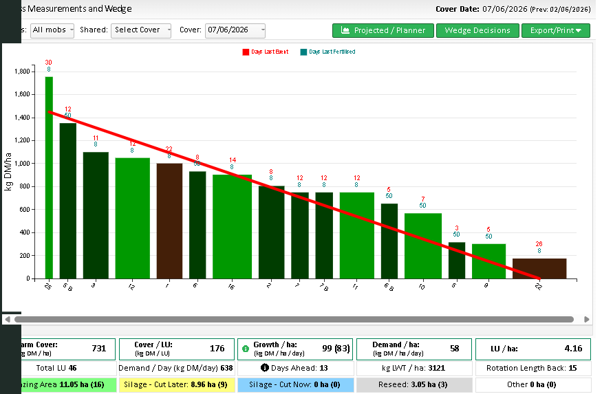Click the red 30 label above paddock 25
This screenshot has height=394, width=602.
point(48,63)
